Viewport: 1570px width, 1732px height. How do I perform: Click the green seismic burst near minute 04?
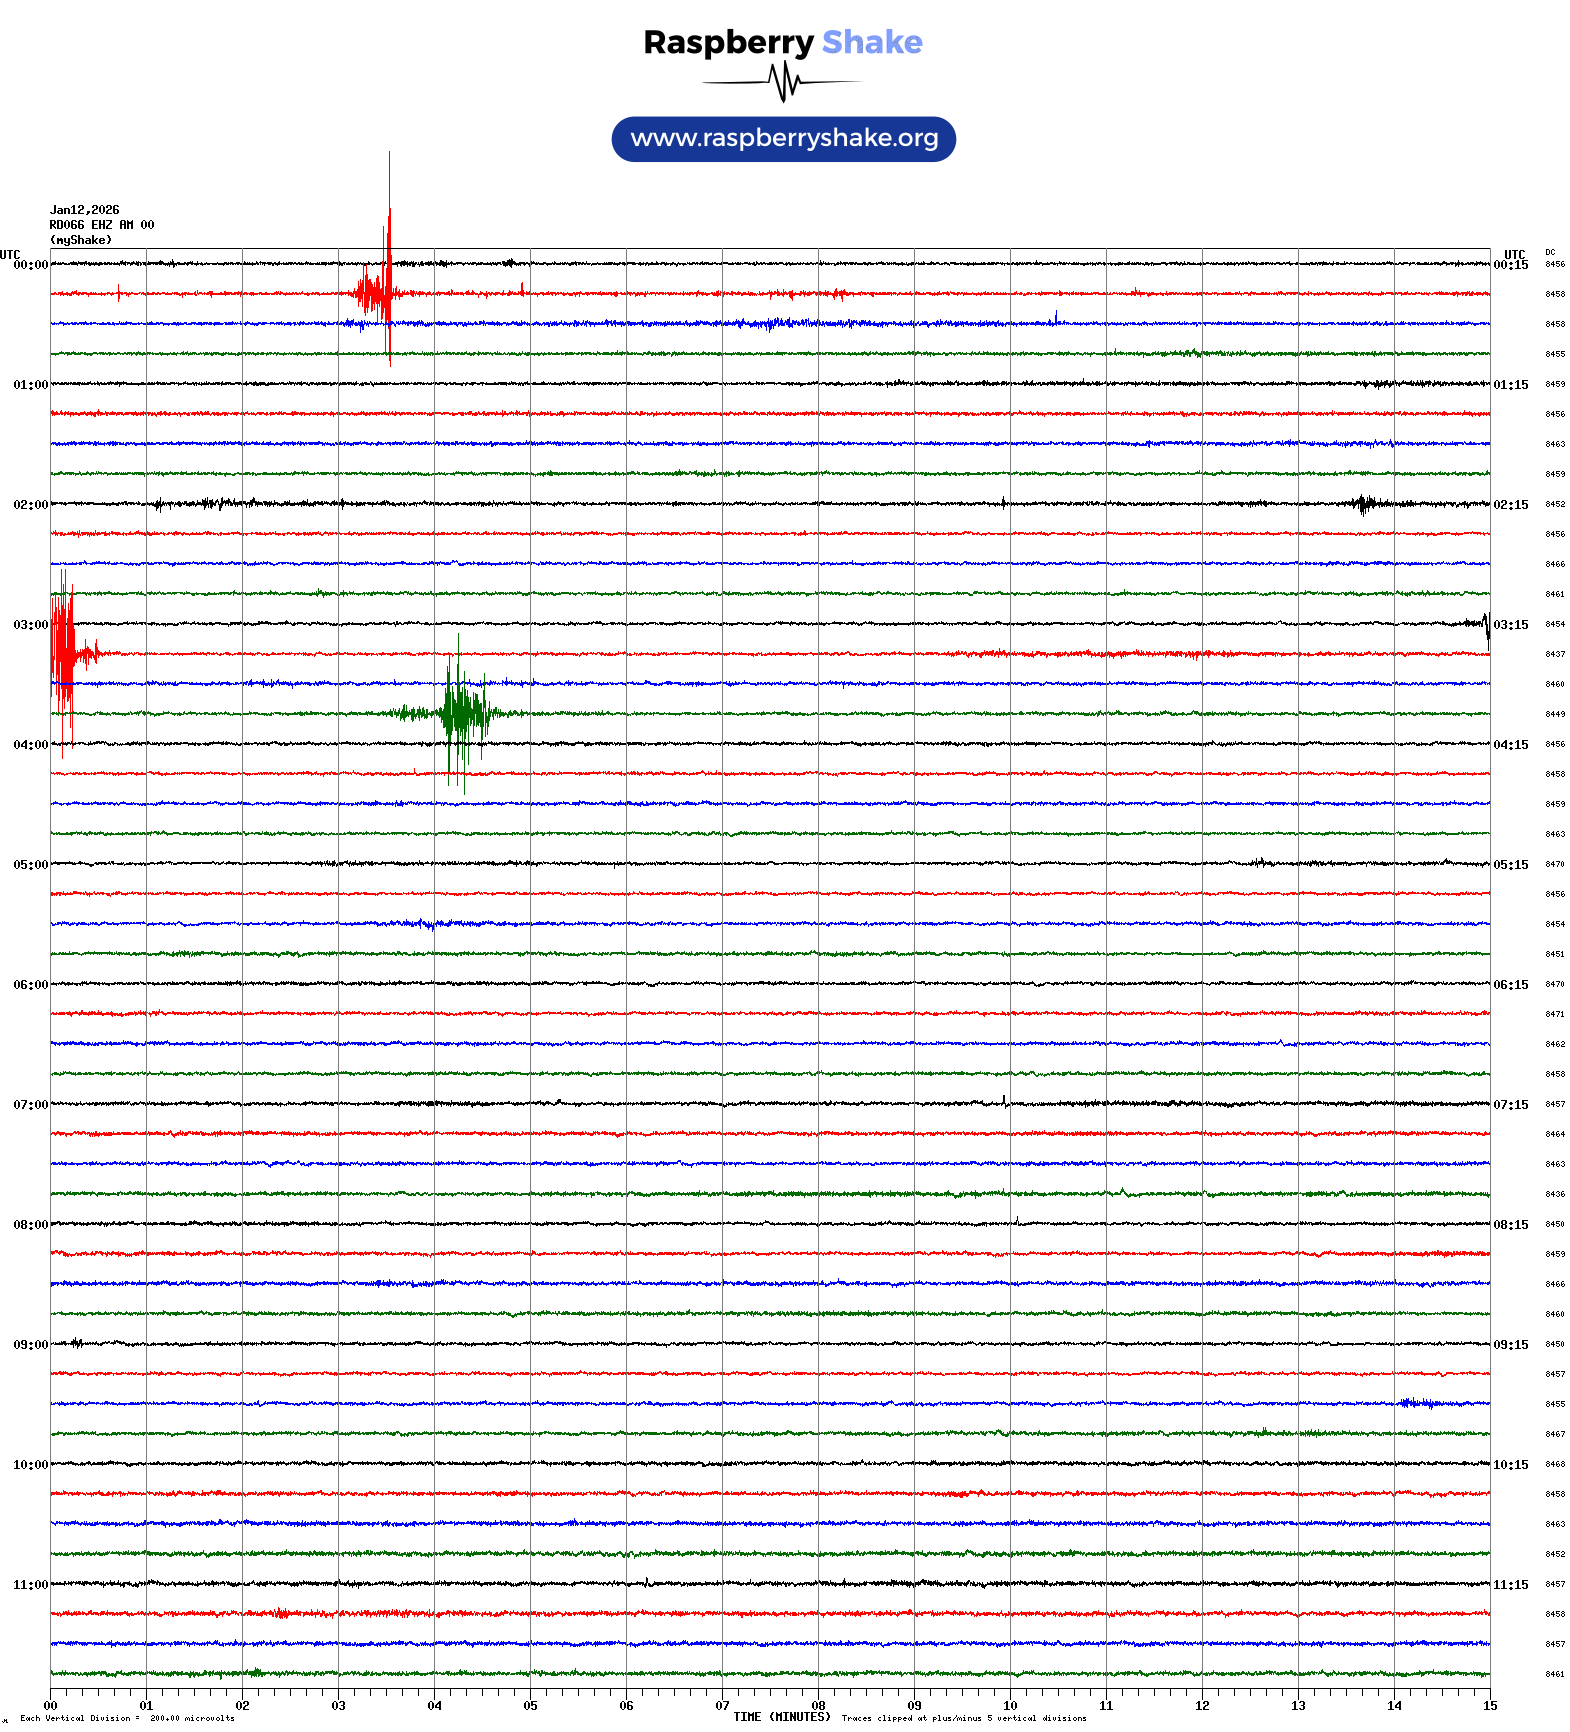(460, 714)
